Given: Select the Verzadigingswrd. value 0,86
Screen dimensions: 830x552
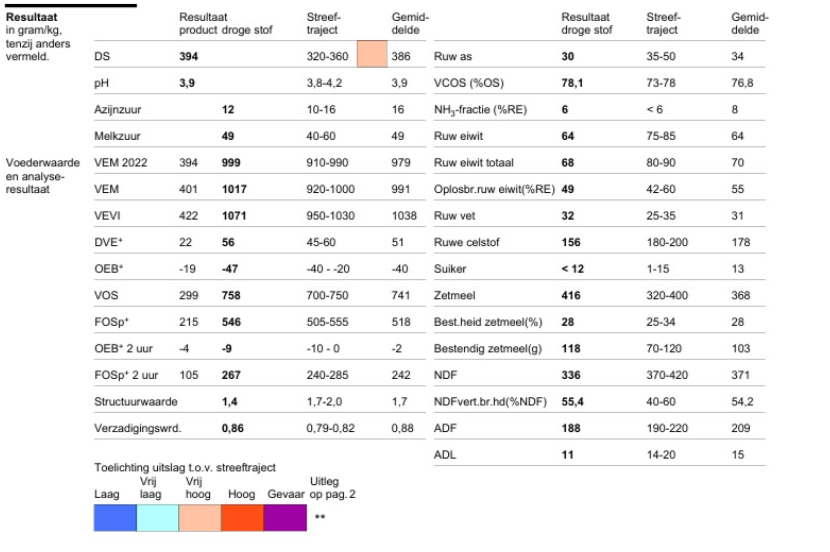Looking at the screenshot, I should [x=232, y=428].
